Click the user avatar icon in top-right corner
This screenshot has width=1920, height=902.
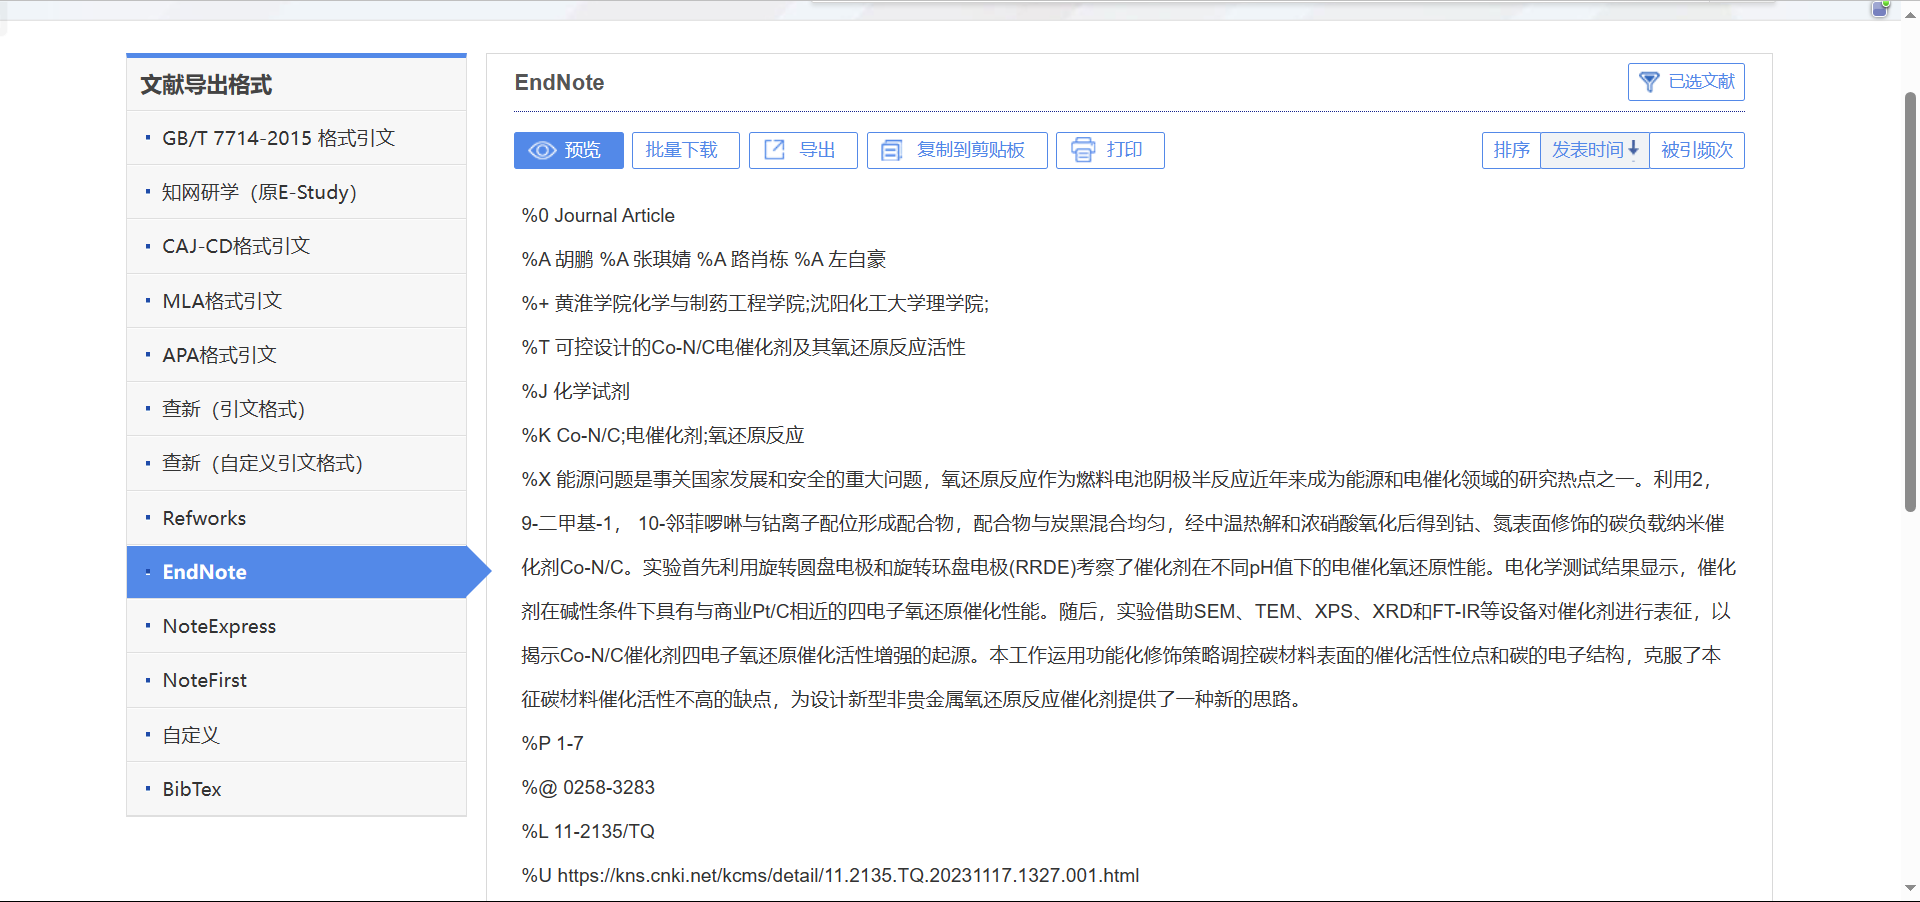1881,9
